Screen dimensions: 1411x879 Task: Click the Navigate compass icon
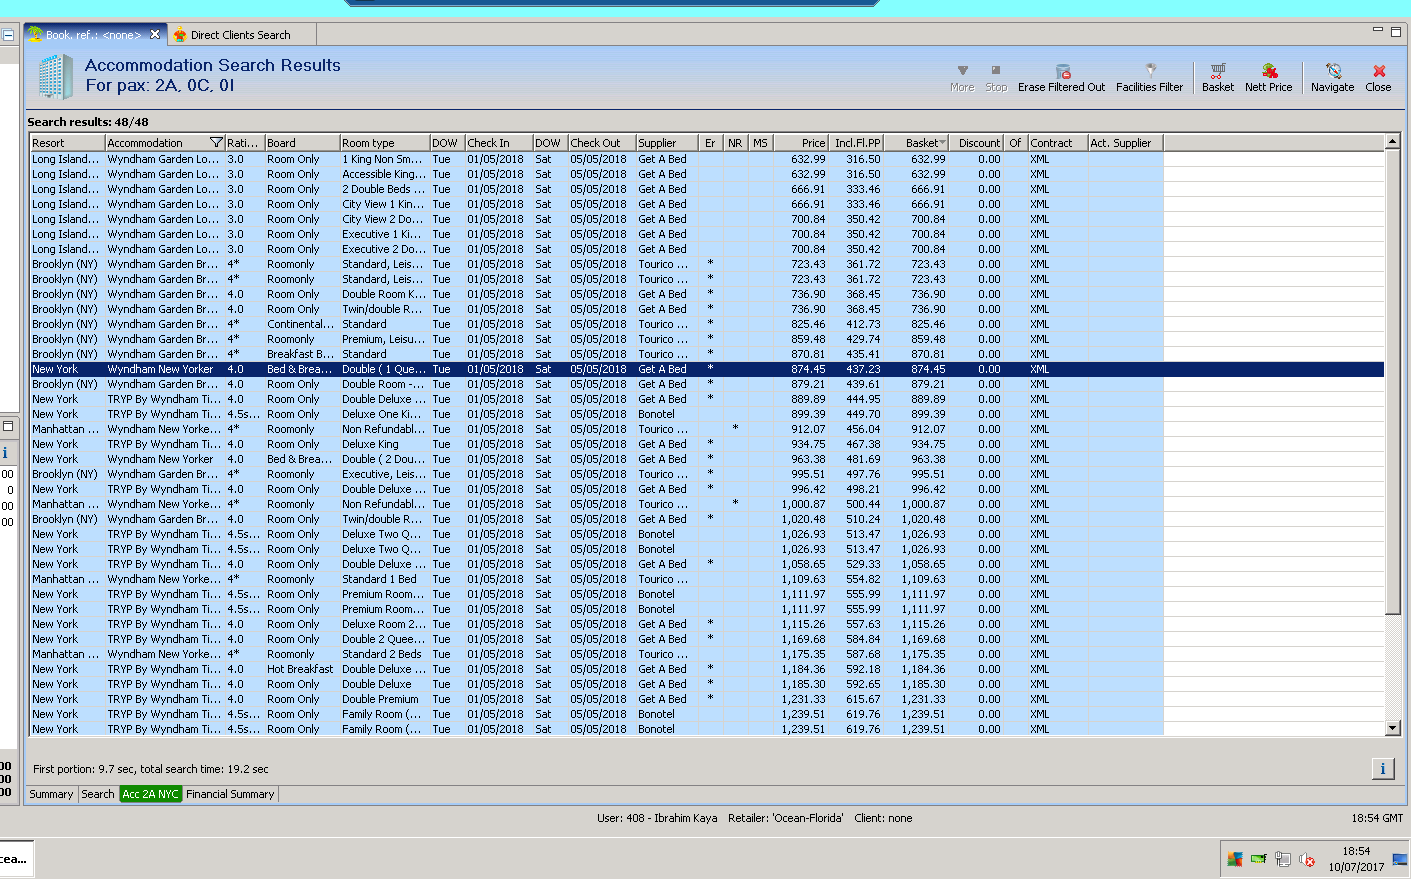tap(1333, 71)
